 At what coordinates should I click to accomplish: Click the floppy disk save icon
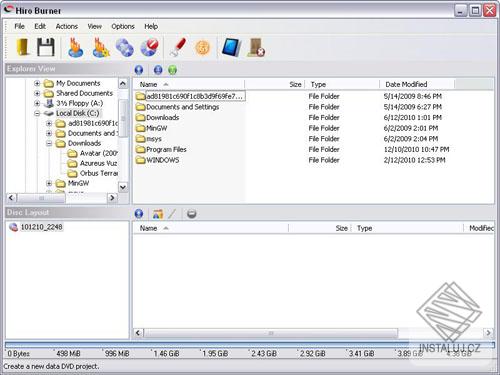coord(46,47)
